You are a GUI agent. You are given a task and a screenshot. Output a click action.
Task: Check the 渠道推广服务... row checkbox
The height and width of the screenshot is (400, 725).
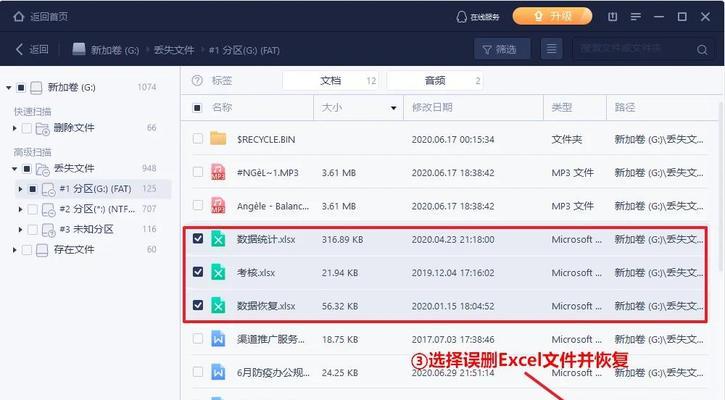point(197,338)
